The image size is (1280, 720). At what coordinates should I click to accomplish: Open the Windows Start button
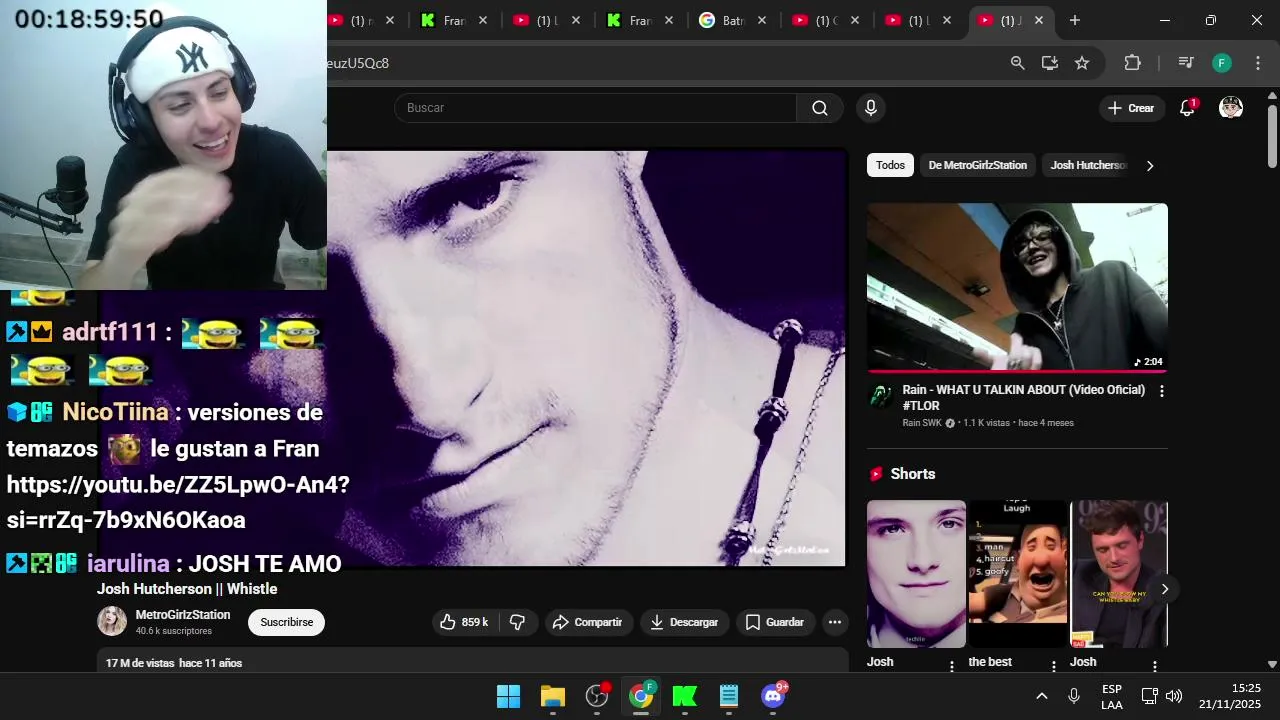(x=508, y=696)
